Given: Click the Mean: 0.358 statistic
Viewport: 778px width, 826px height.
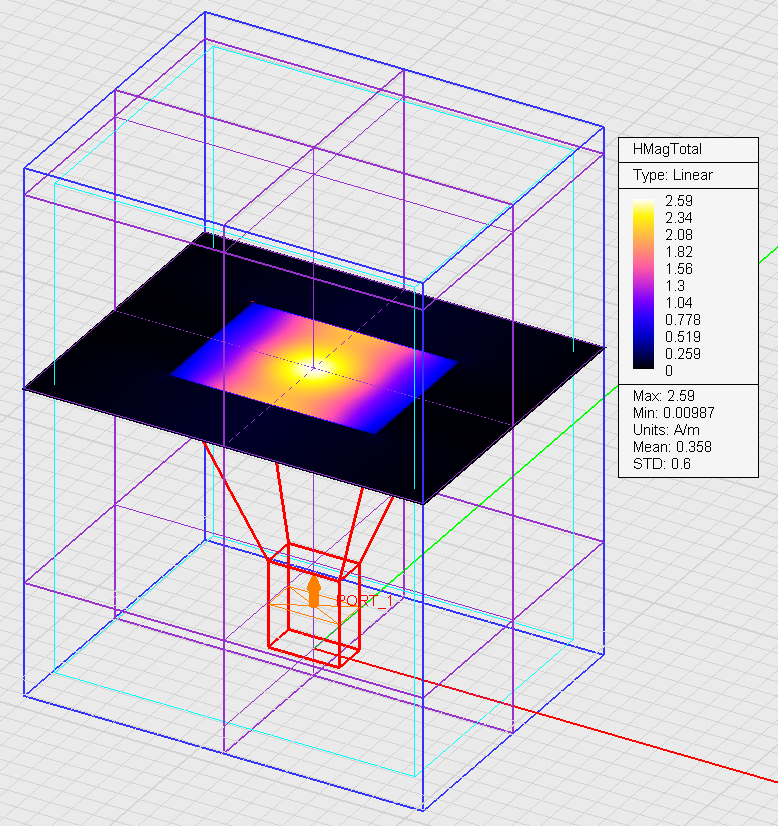Looking at the screenshot, I should pyautogui.click(x=671, y=446).
